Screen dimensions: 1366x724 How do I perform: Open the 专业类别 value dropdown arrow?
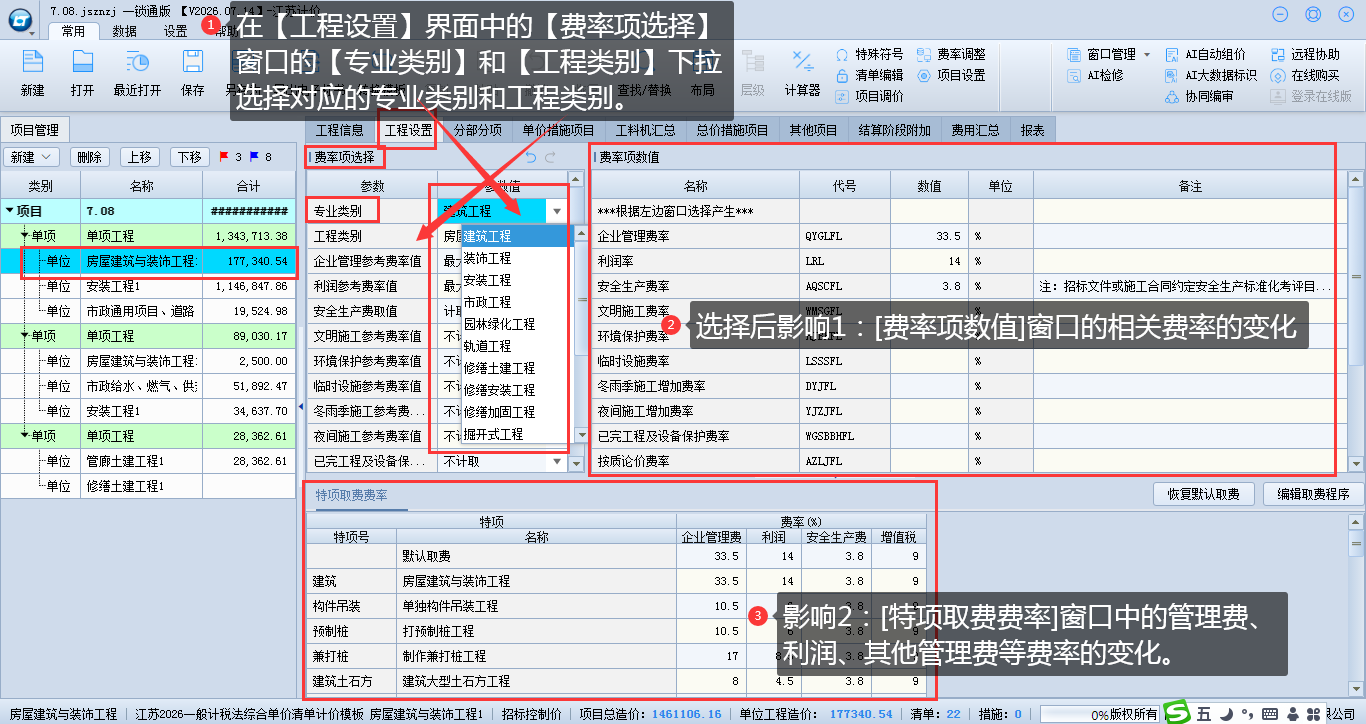[x=557, y=211]
